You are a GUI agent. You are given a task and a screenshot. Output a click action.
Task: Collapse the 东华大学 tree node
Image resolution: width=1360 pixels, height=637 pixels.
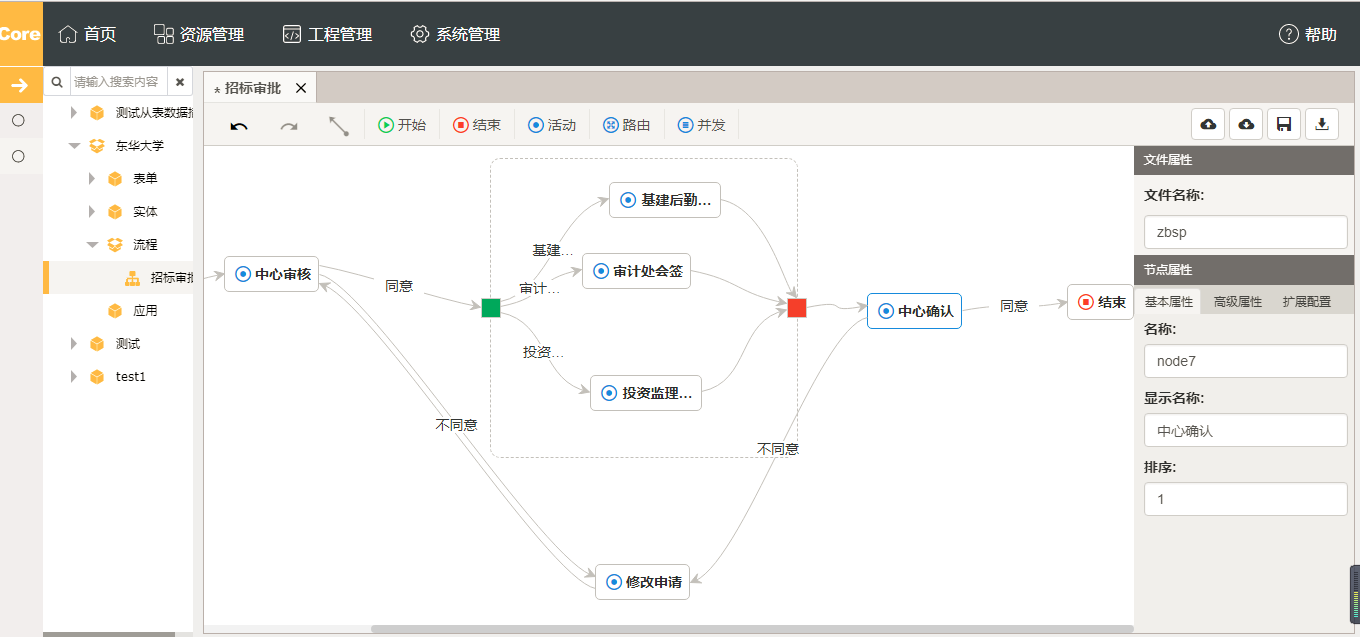pos(74,146)
